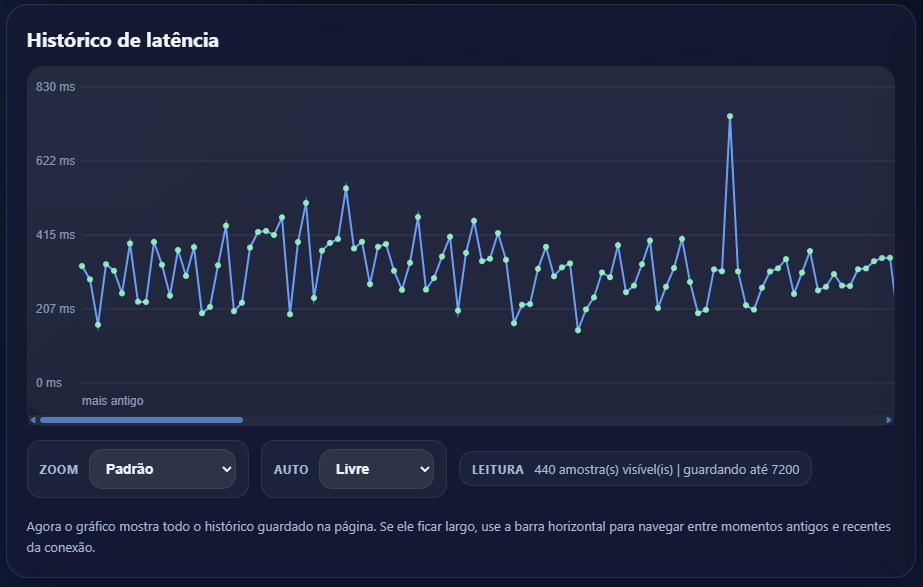Click the empty scrollbar track right of thumb
This screenshot has width=923, height=587.
pos(560,420)
